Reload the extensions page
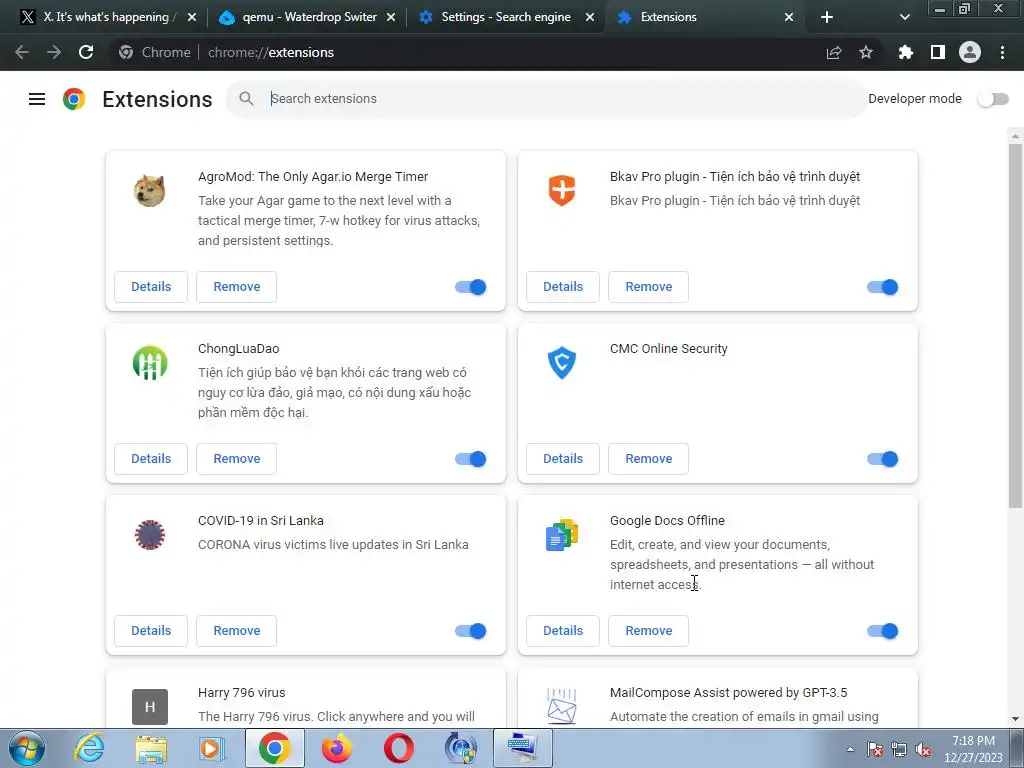 tap(86, 52)
